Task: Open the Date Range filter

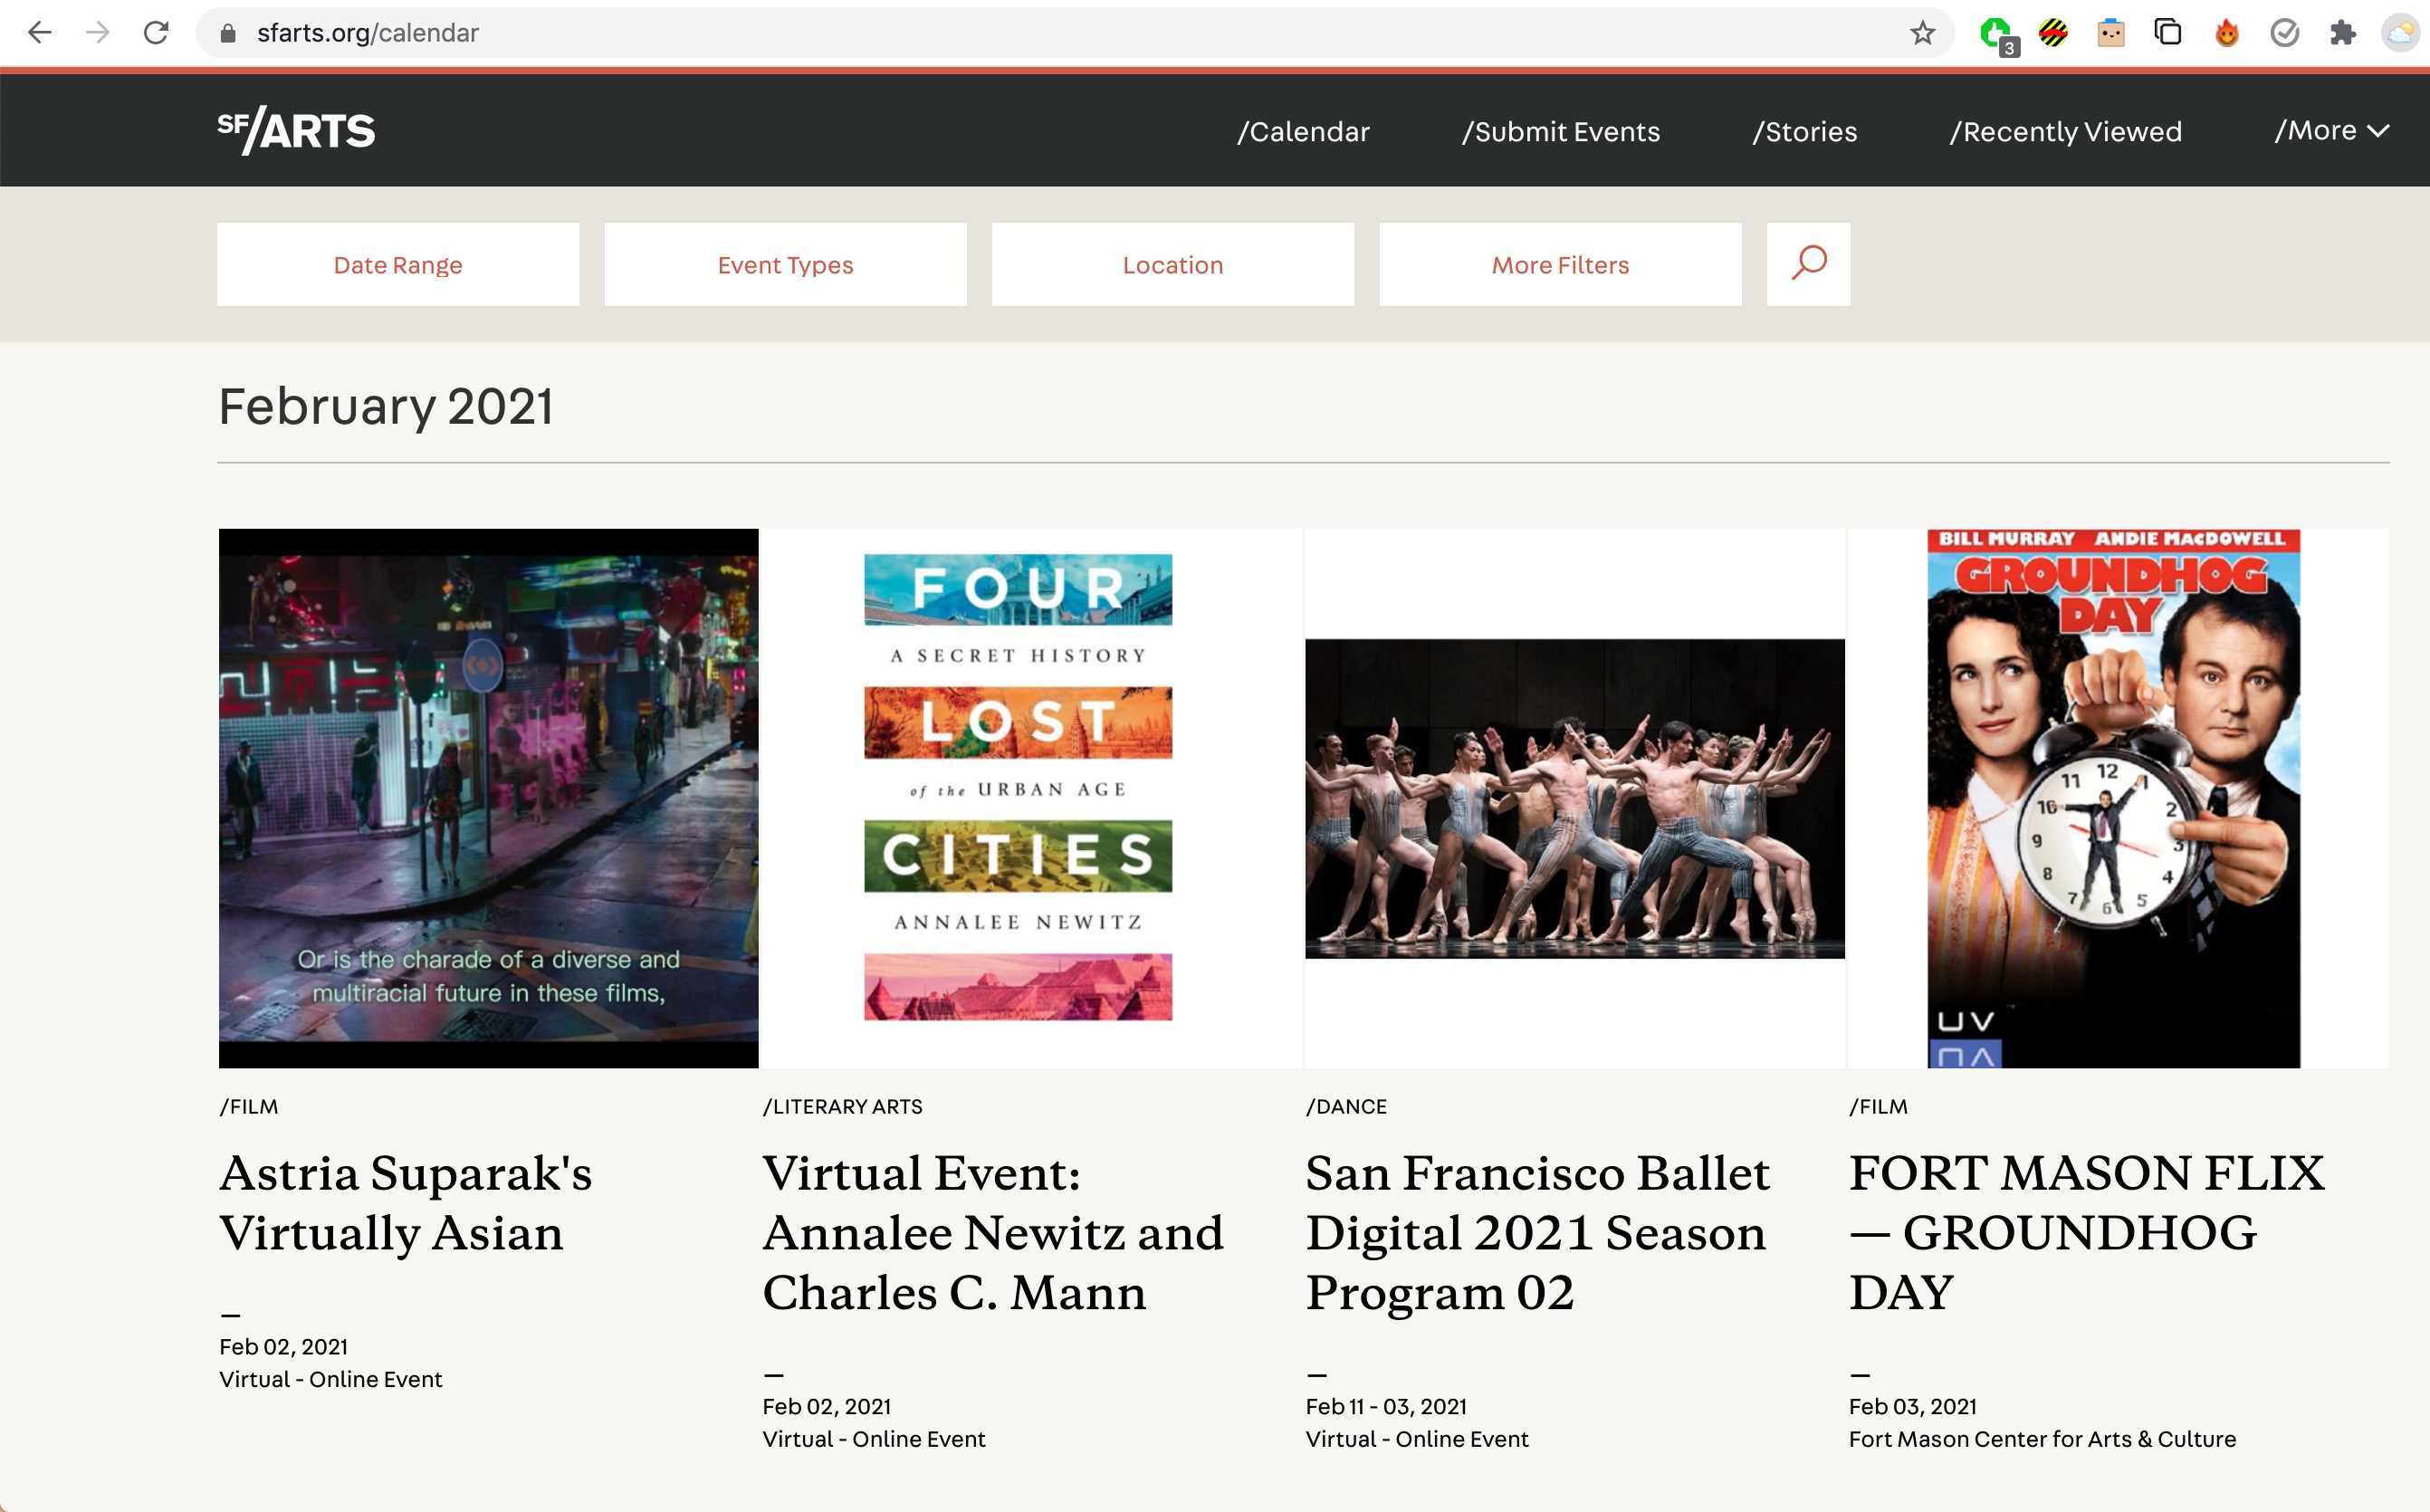Action: pos(398,264)
